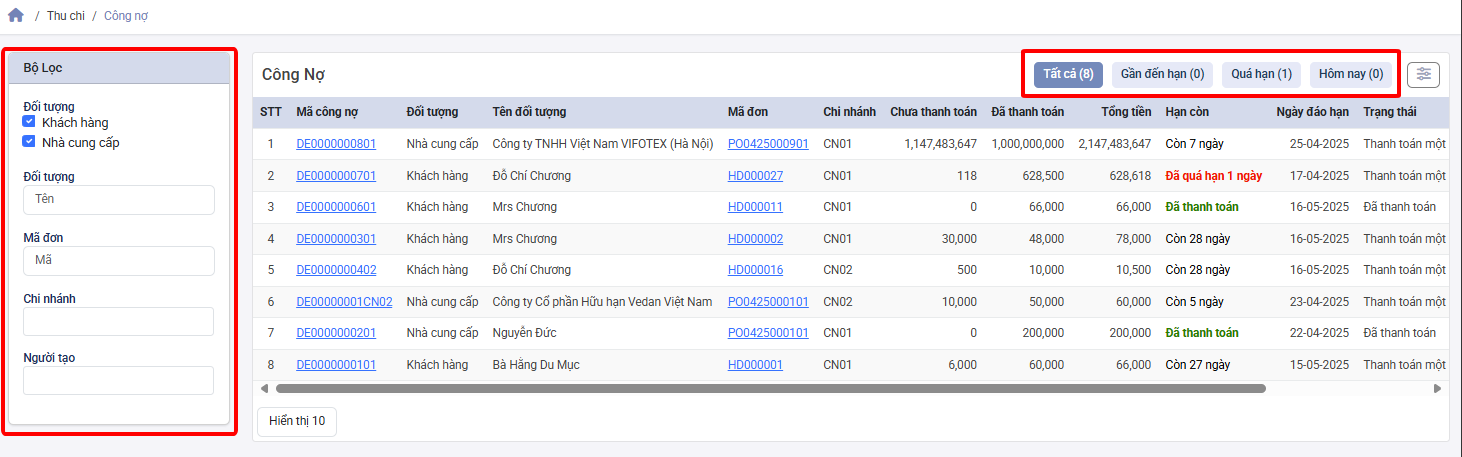The image size is (1462, 457).
Task: Open order PO0425000101 in Vedan row
Action: [x=768, y=302]
